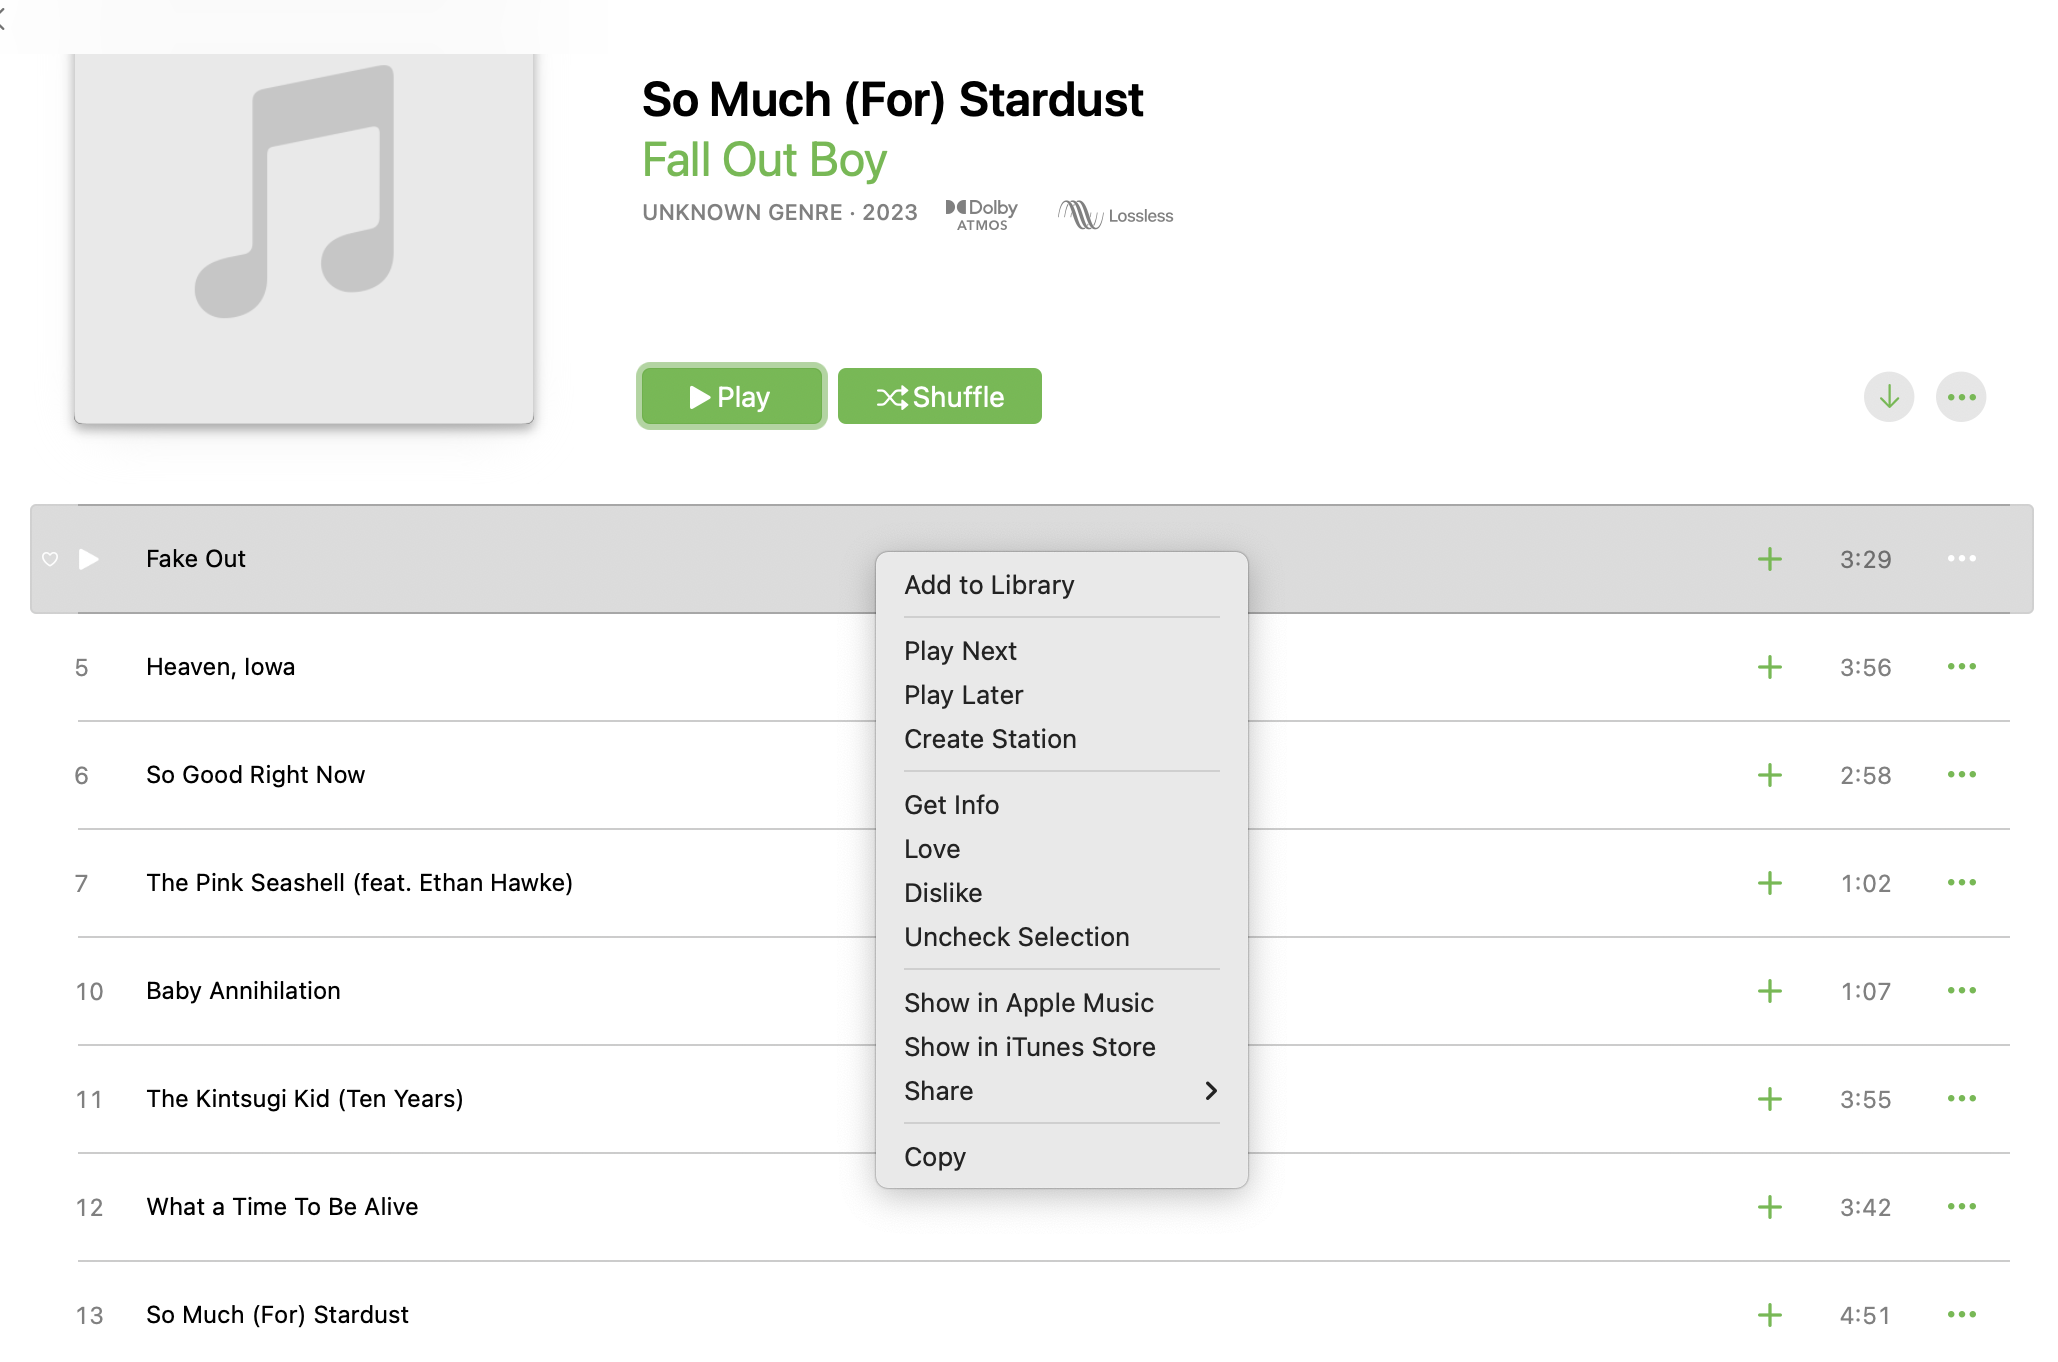Image resolution: width=2058 pixels, height=1362 pixels.
Task: Choose Uncheck Selection in the context menu
Action: [x=1016, y=937]
